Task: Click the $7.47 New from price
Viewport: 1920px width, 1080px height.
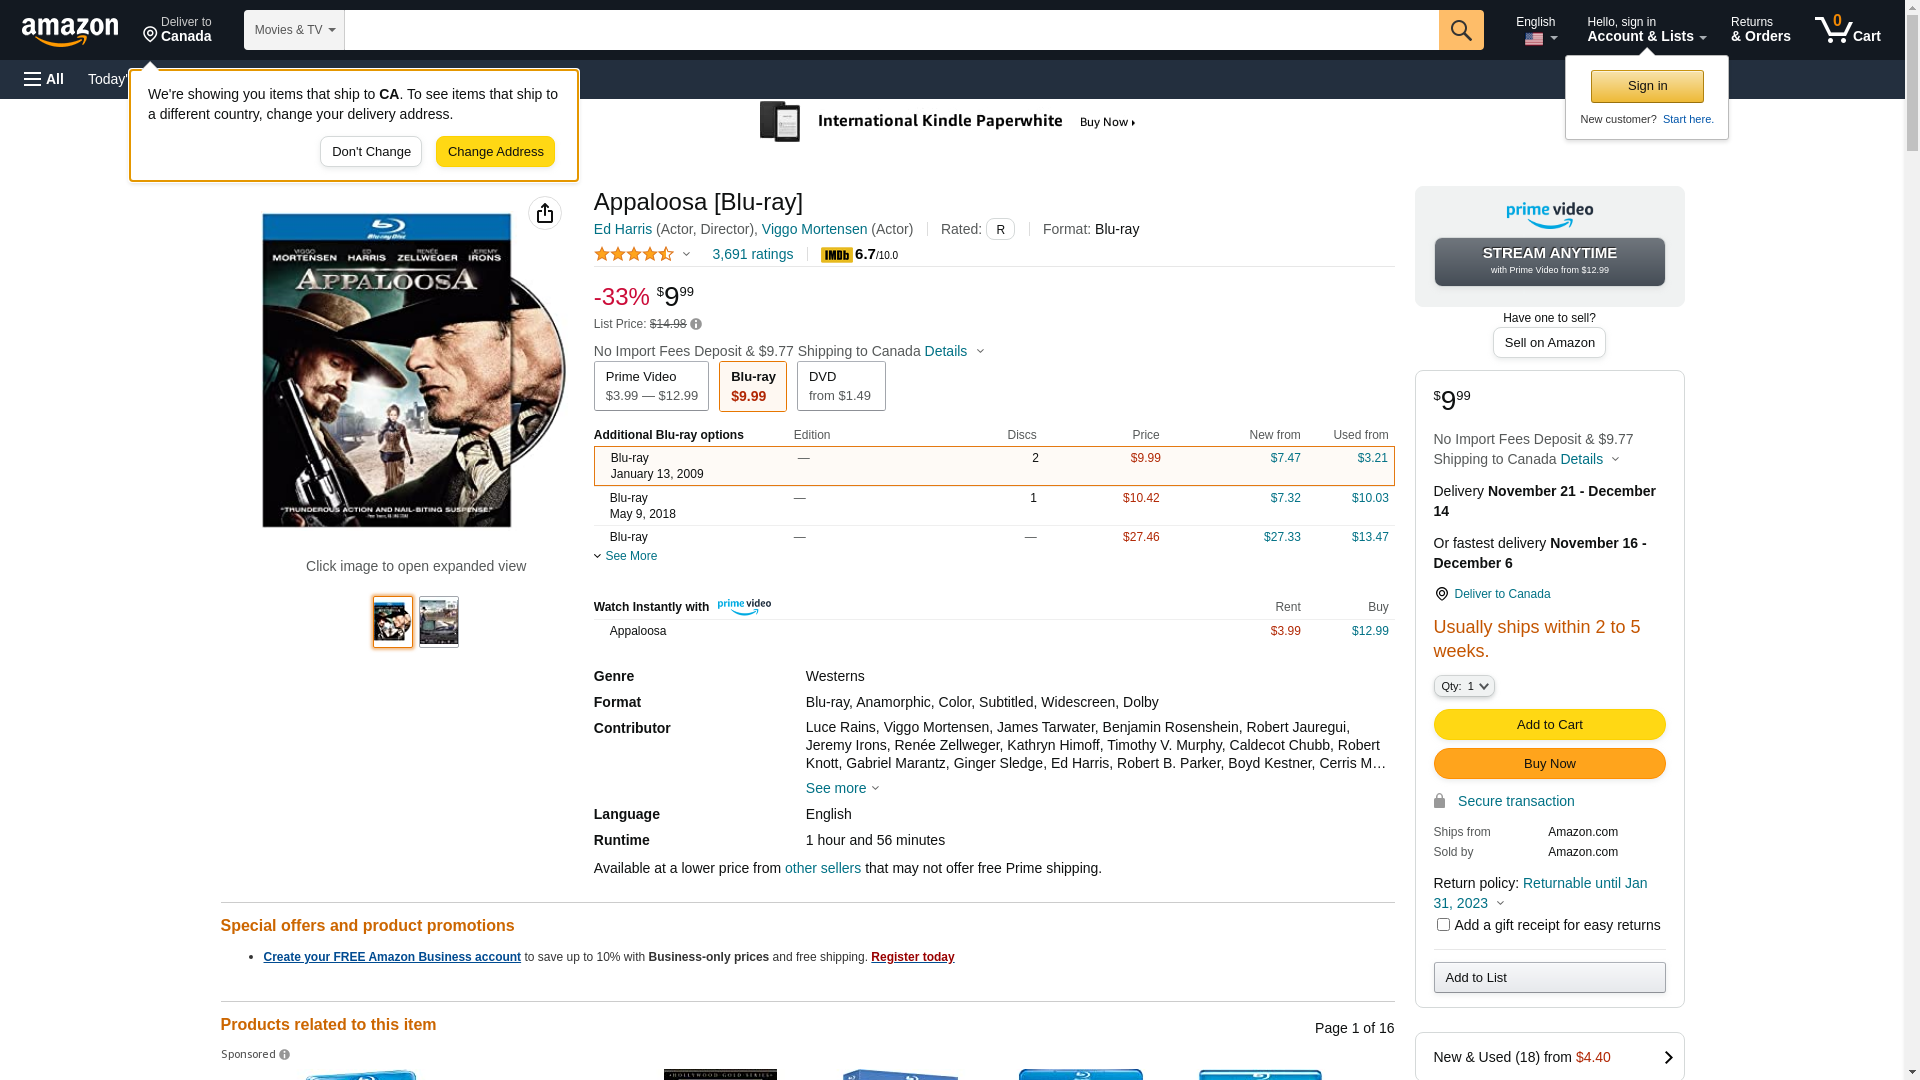Action: point(1285,459)
